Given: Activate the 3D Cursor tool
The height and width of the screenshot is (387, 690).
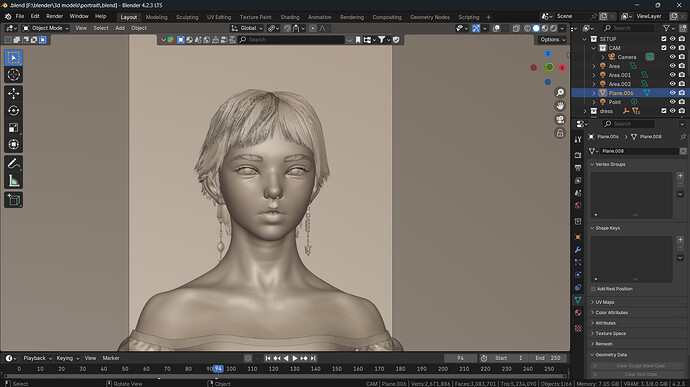Looking at the screenshot, I should 14,74.
